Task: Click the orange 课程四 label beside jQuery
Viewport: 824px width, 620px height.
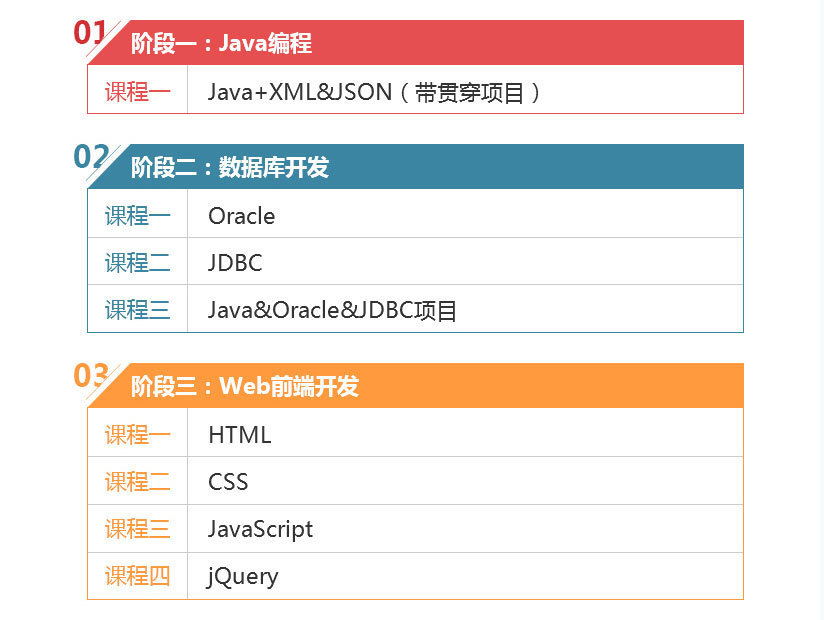Action: coord(138,576)
